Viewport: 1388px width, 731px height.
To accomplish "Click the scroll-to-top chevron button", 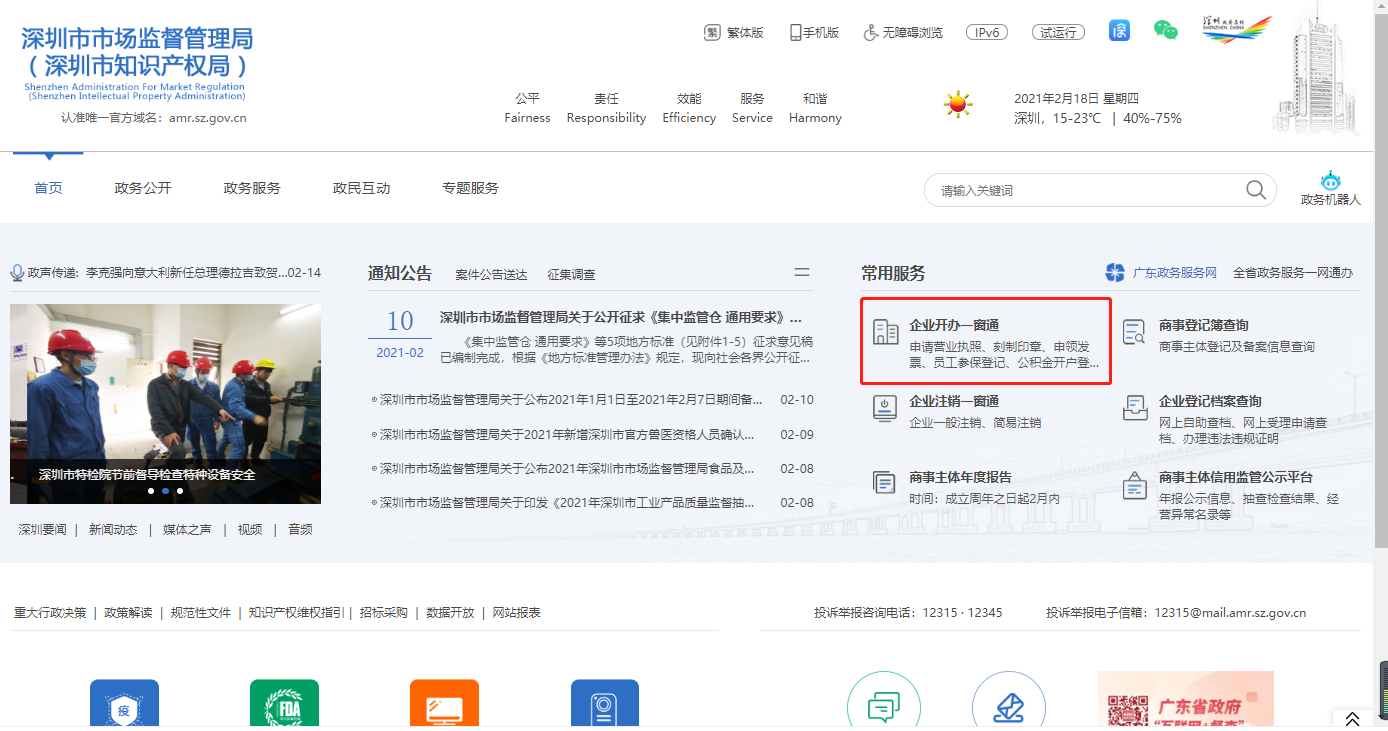I will click(x=1352, y=719).
